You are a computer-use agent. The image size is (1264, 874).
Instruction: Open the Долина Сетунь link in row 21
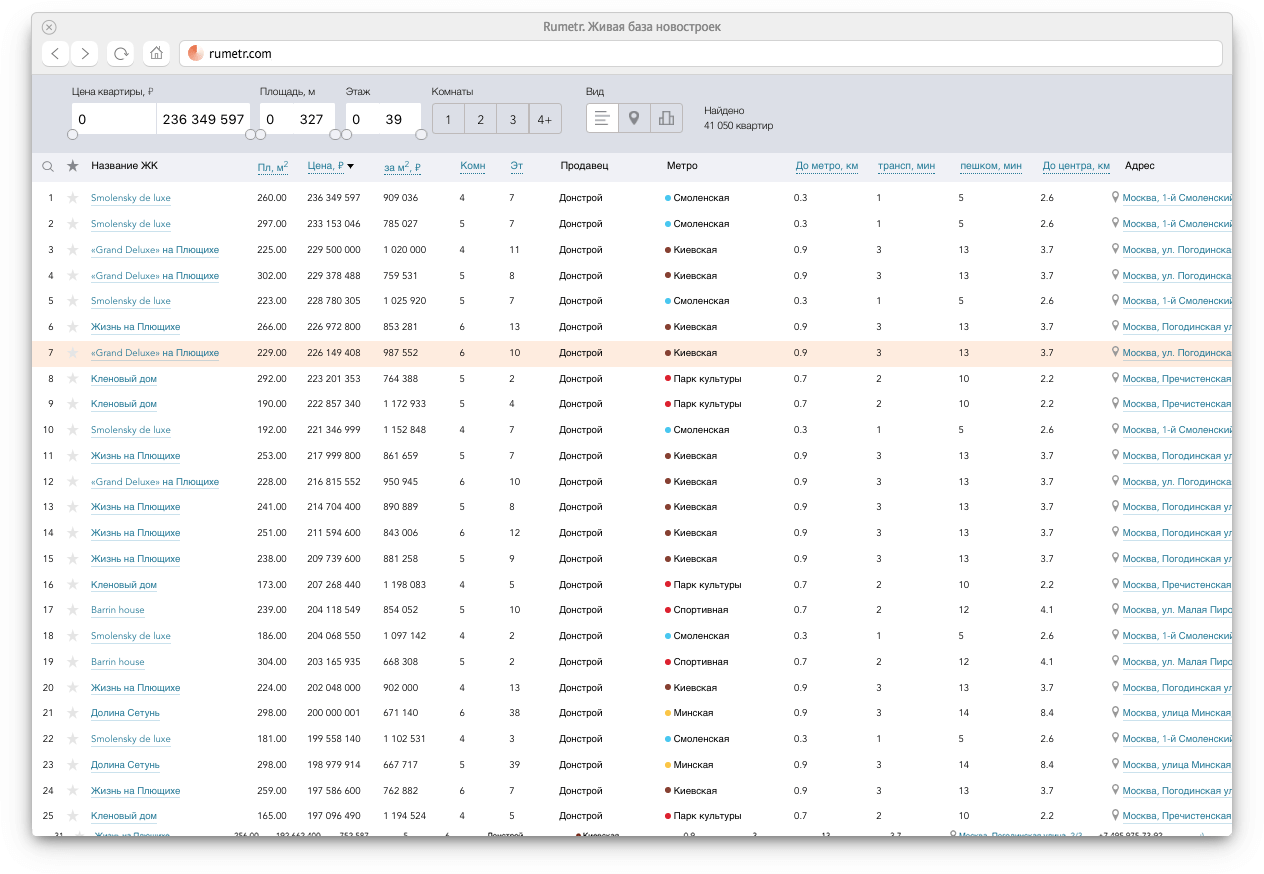click(x=125, y=713)
